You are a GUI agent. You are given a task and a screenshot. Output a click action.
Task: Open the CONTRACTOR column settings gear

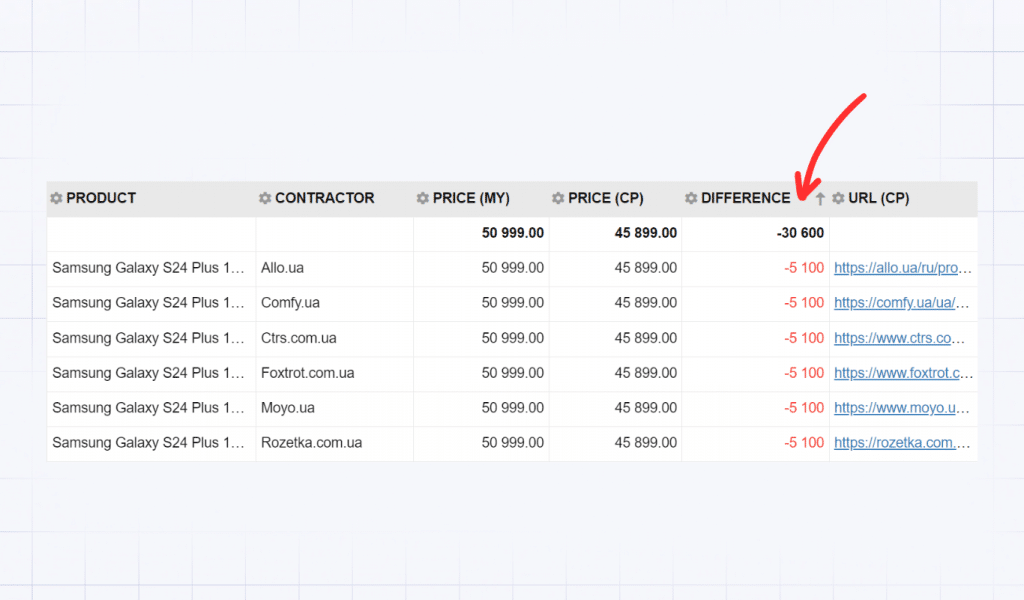click(265, 198)
